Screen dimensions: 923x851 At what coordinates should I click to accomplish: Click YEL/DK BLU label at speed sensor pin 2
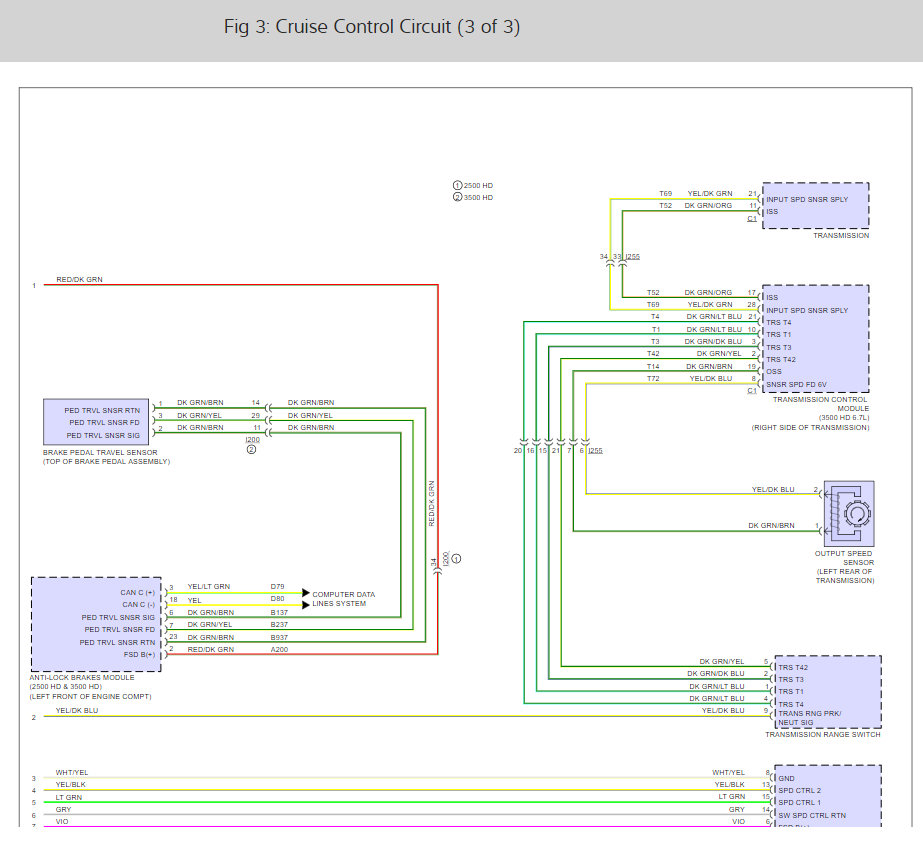[773, 490]
